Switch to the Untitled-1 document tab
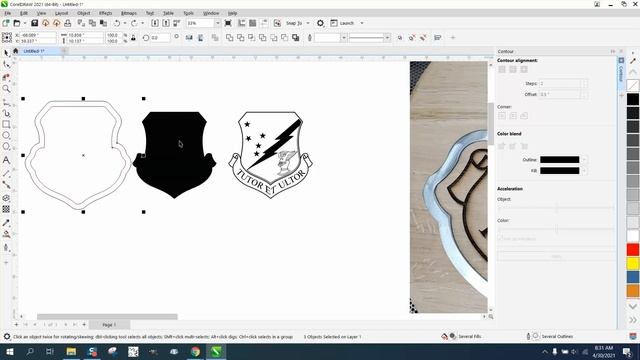640x360 pixels. coord(34,51)
